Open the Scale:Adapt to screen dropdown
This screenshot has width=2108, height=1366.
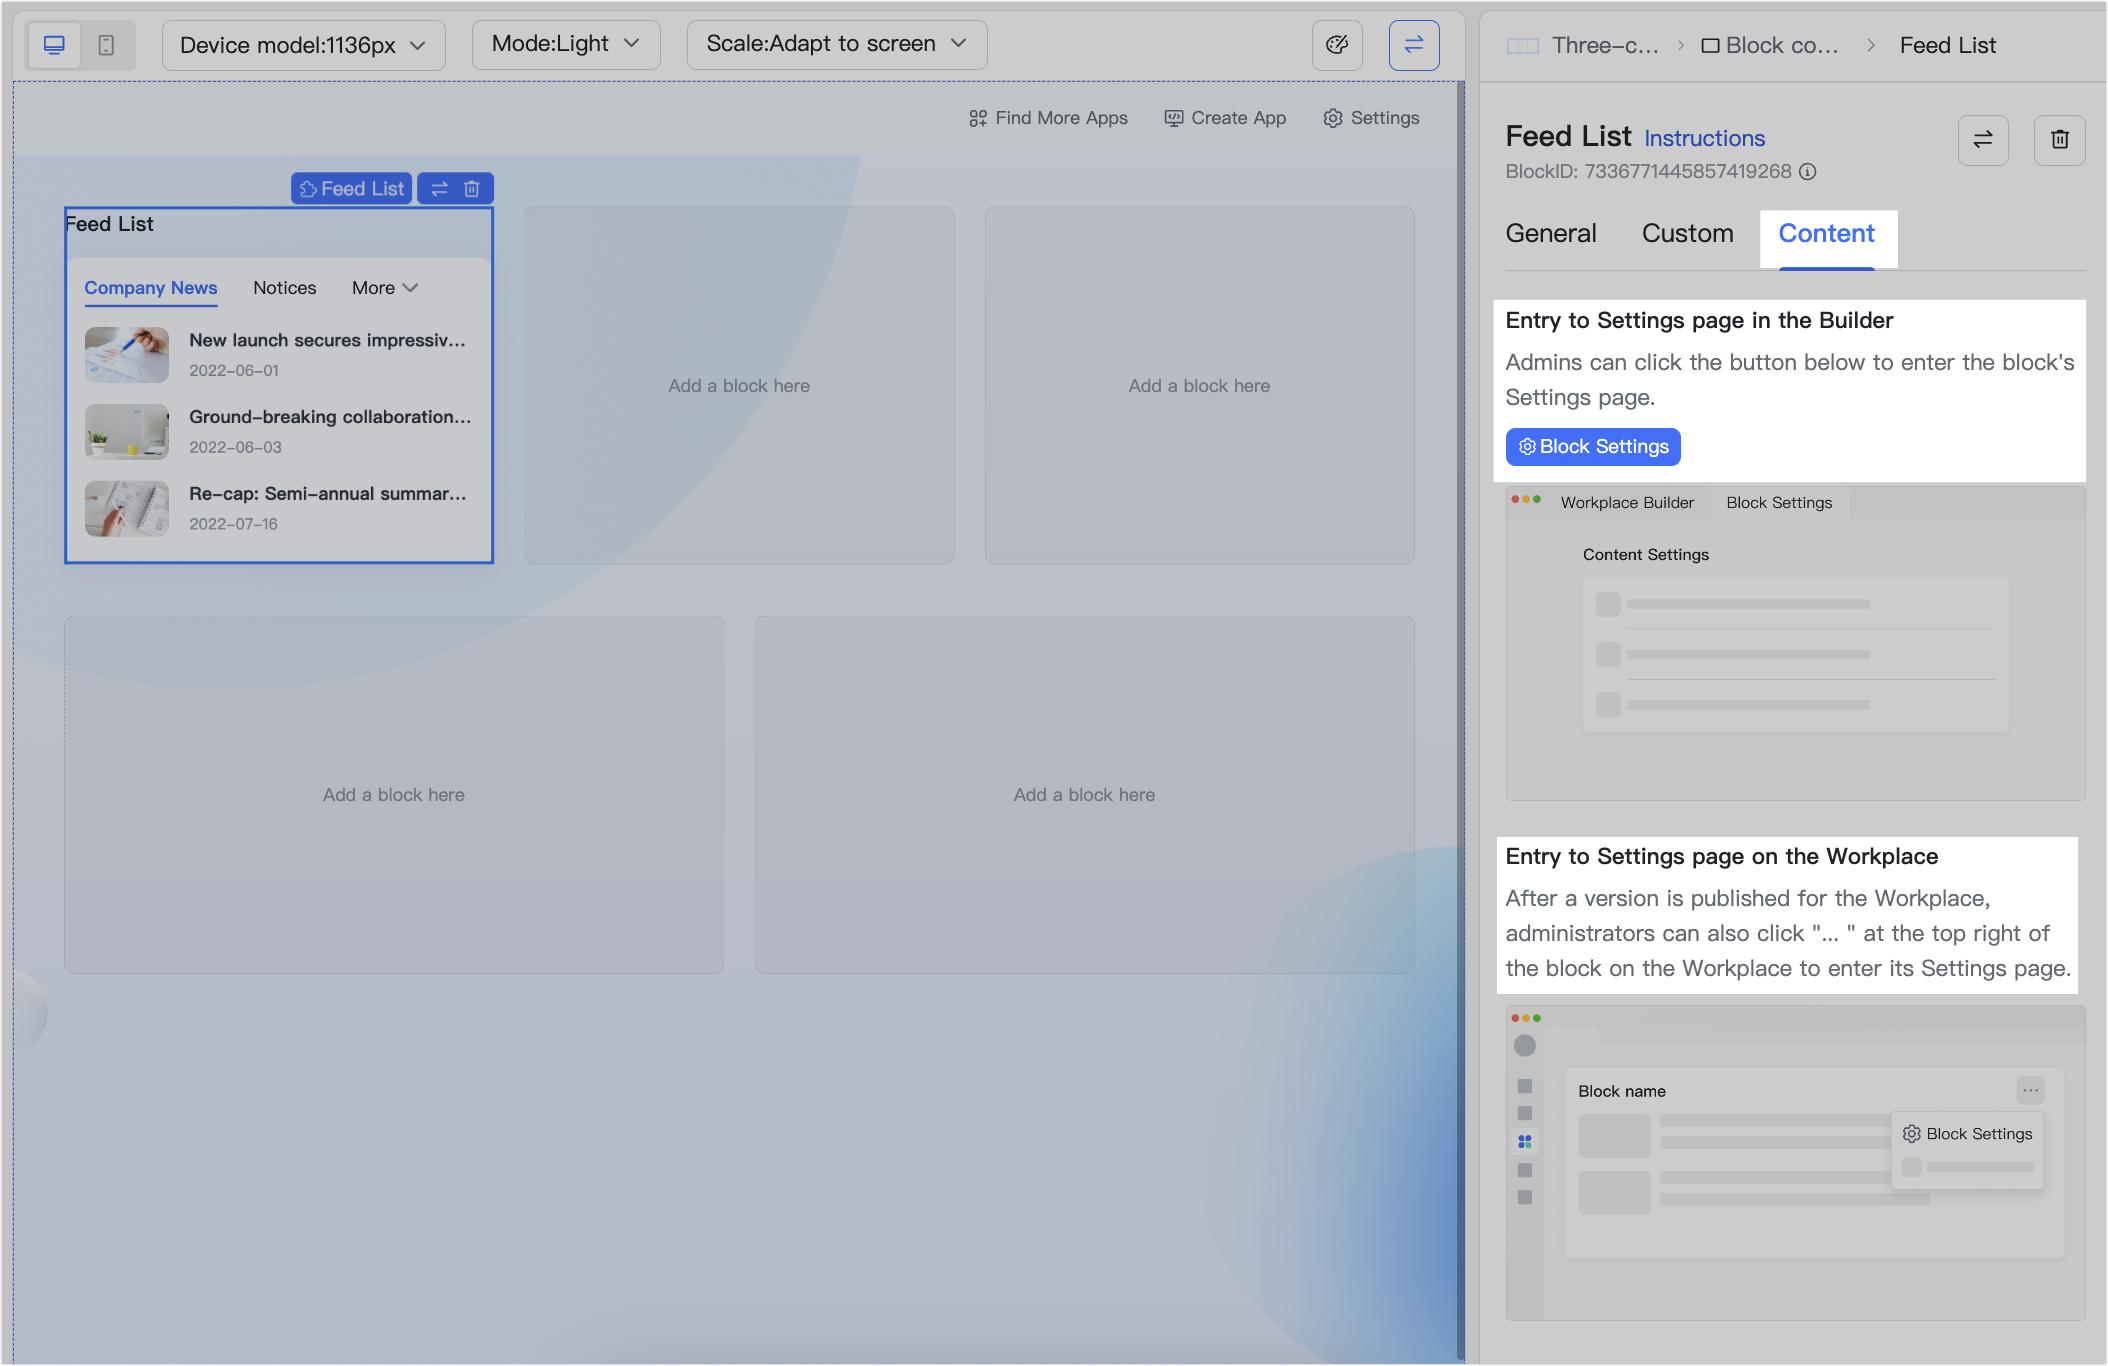coord(837,44)
